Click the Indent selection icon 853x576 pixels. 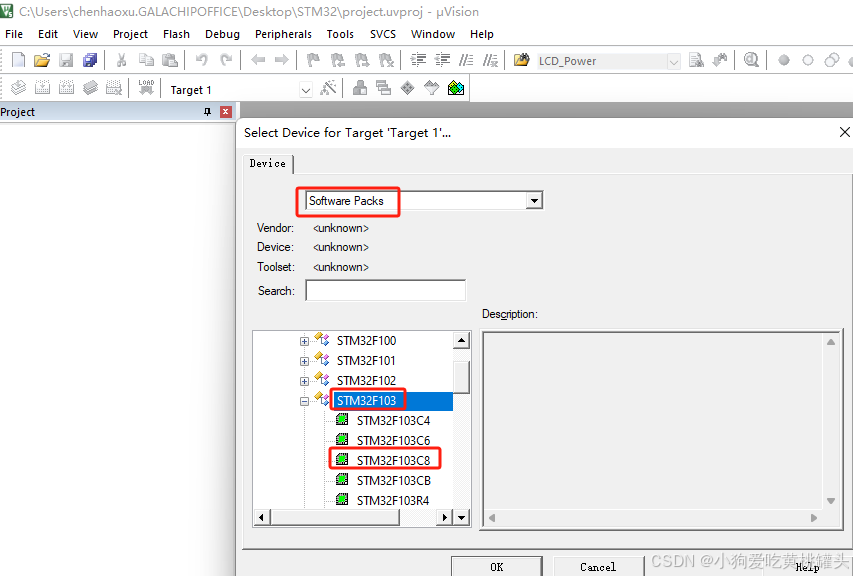point(418,60)
